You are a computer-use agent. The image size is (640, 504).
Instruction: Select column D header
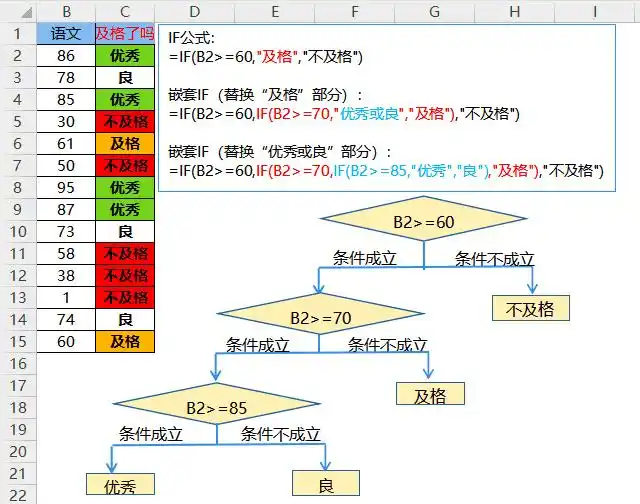pos(195,11)
